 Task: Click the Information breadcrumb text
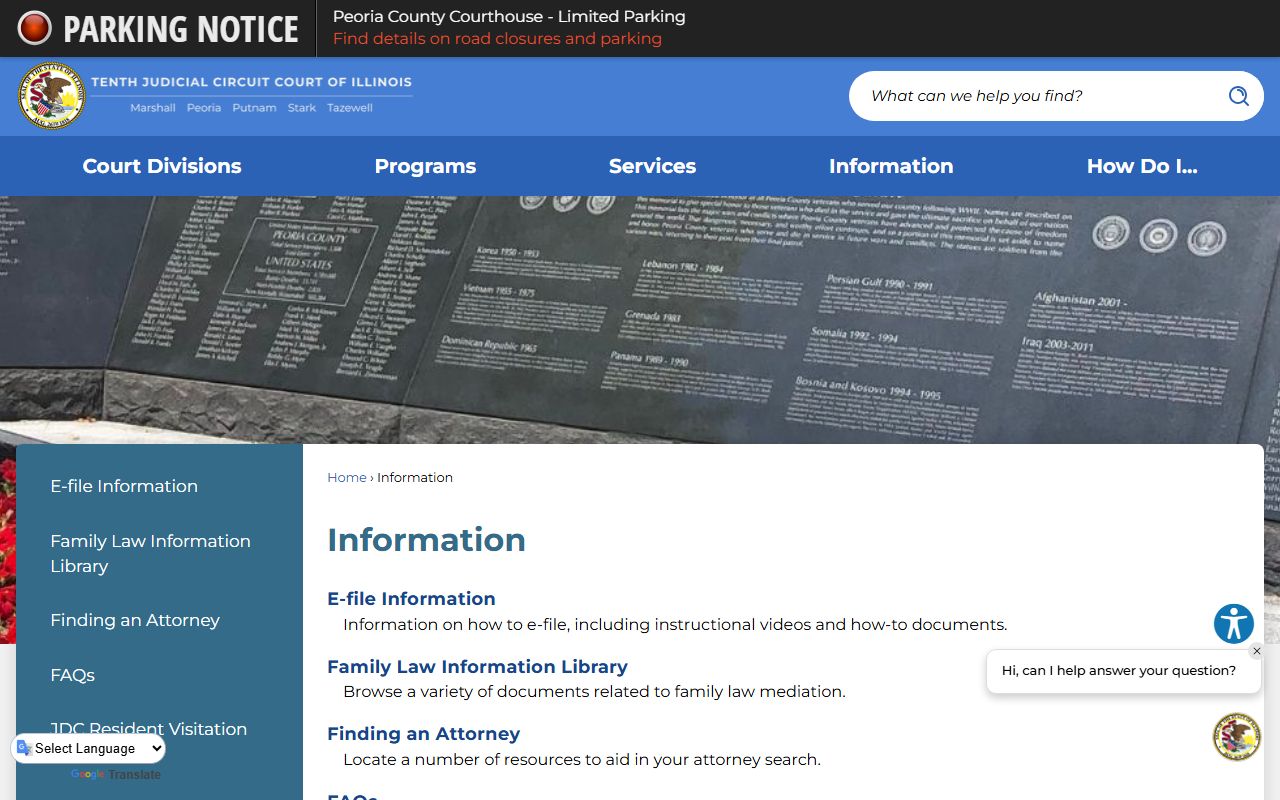(415, 478)
